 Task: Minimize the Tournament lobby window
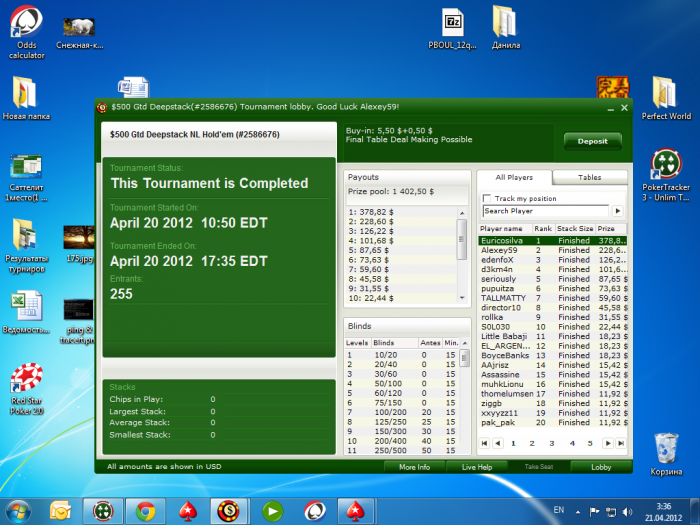coord(610,108)
